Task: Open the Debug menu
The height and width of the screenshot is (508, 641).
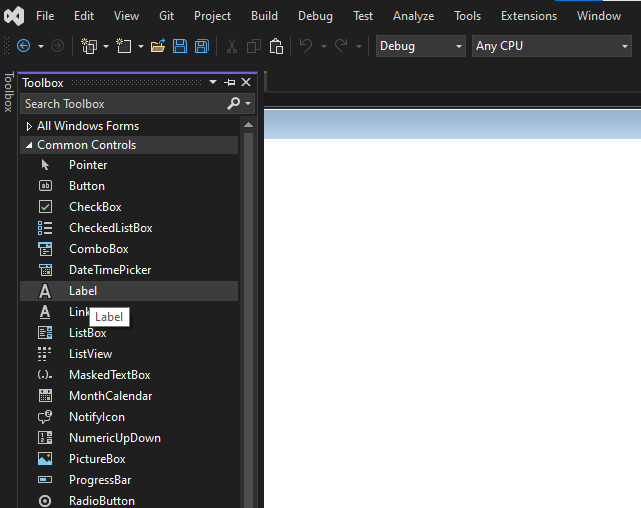Action: pos(315,16)
